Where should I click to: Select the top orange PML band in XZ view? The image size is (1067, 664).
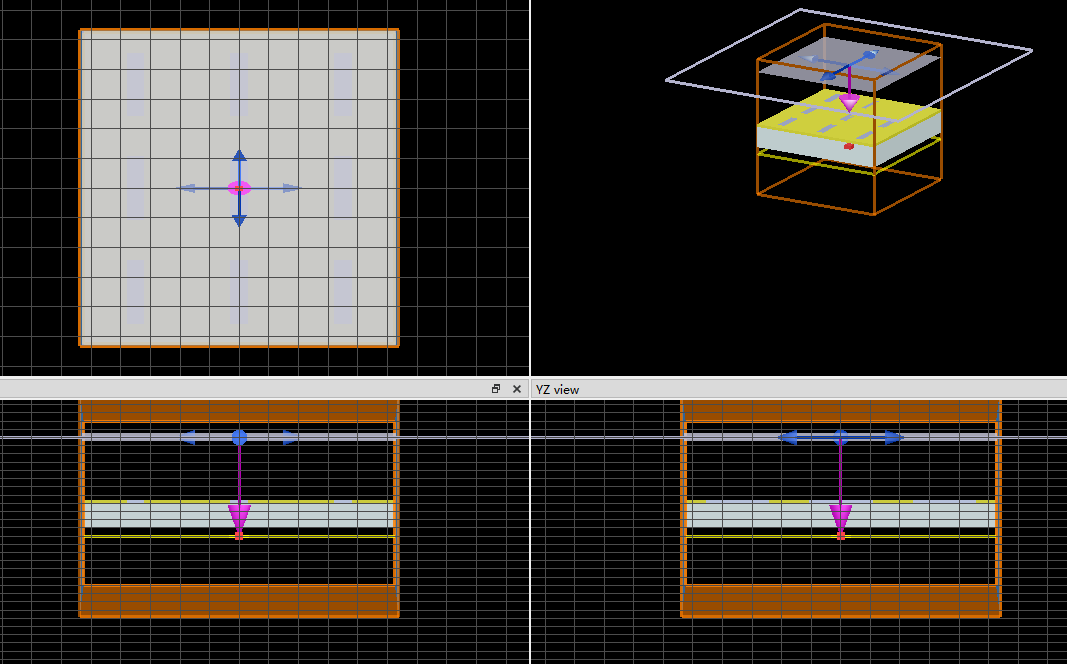239,412
